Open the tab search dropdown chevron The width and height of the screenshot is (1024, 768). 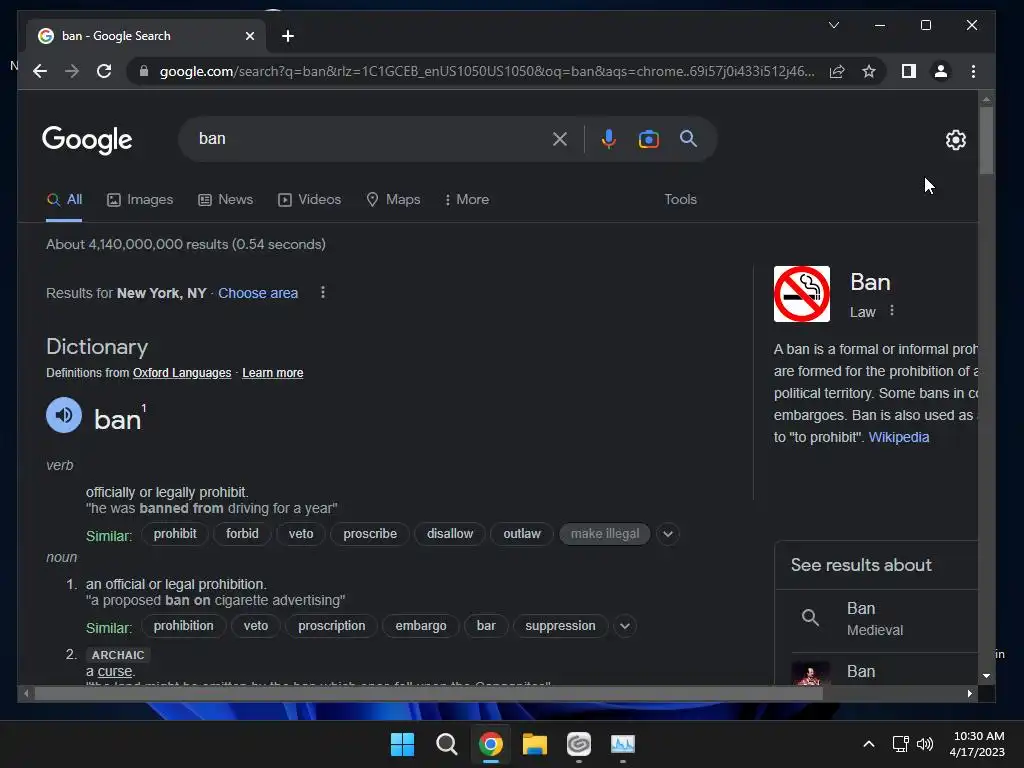(834, 25)
